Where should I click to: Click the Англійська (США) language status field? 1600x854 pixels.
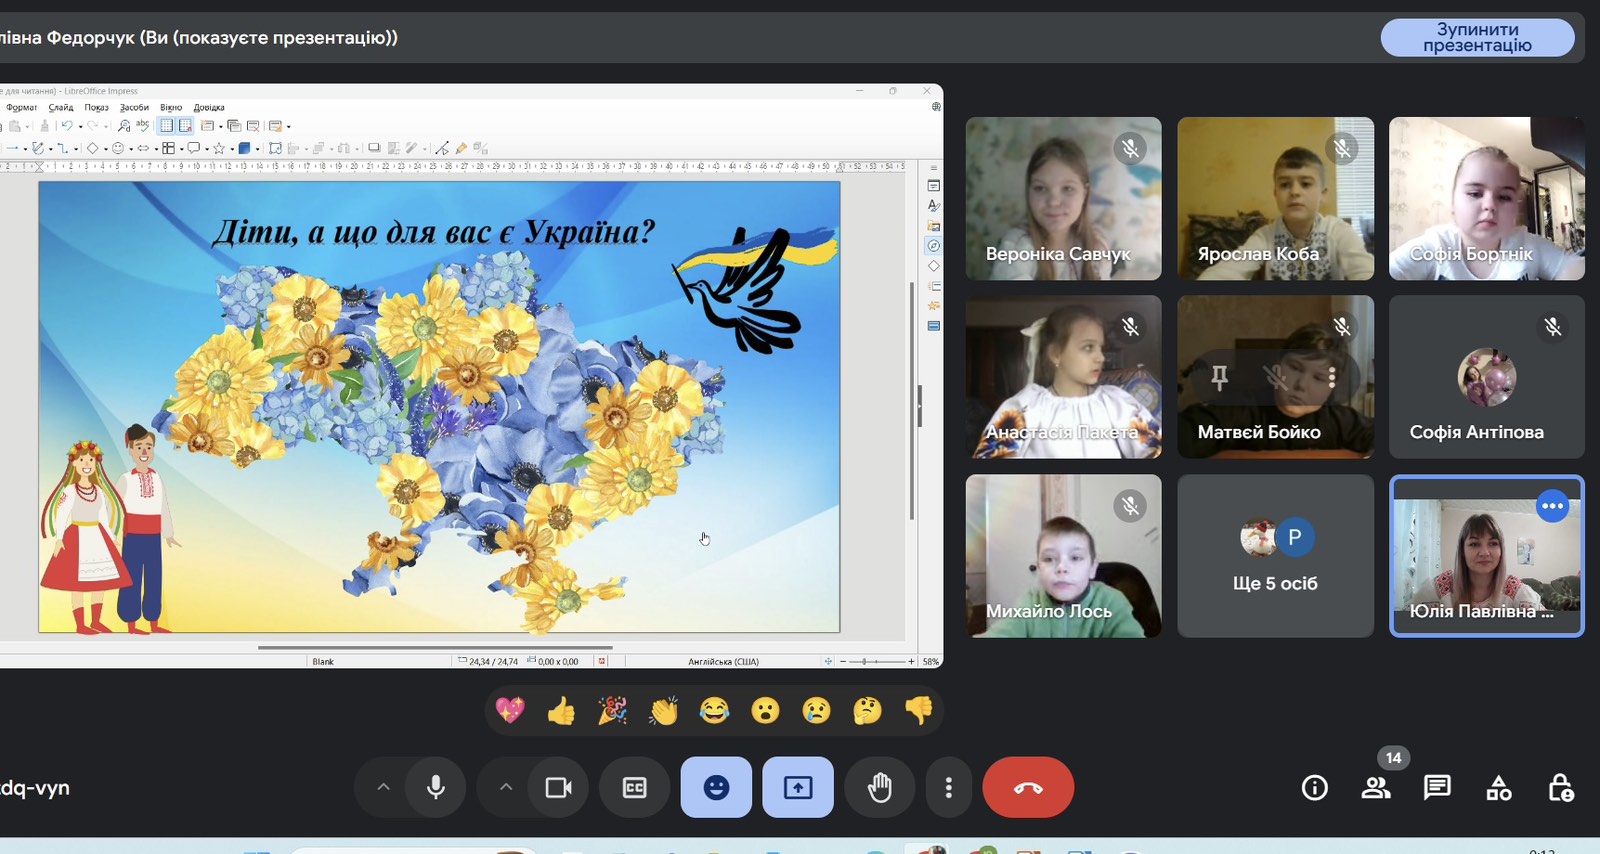723,661
